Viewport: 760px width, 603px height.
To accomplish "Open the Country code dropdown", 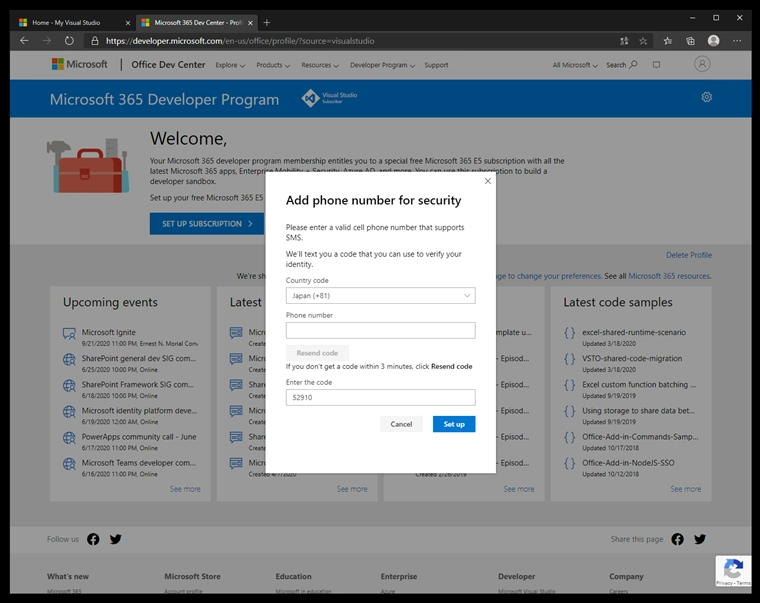I will pos(380,296).
